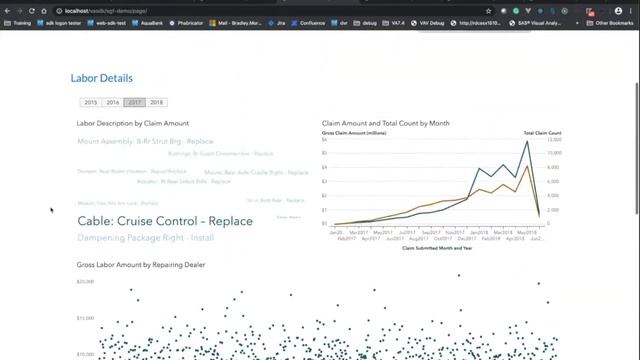Open the browser home page icon
The image size is (640, 360).
tap(44, 11)
